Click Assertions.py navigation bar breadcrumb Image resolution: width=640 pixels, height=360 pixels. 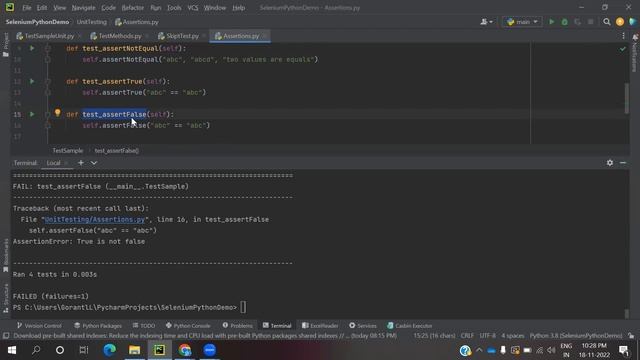[136, 22]
